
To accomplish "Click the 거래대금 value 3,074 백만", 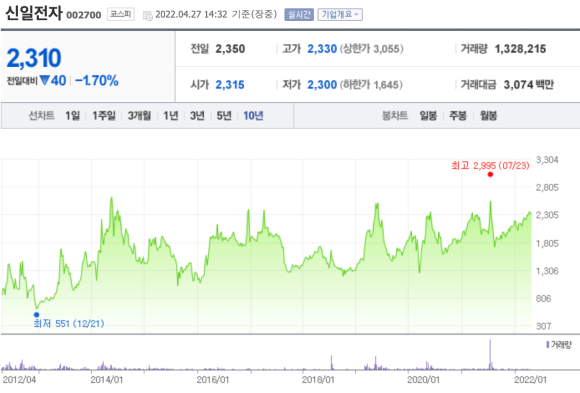I will coord(529,85).
